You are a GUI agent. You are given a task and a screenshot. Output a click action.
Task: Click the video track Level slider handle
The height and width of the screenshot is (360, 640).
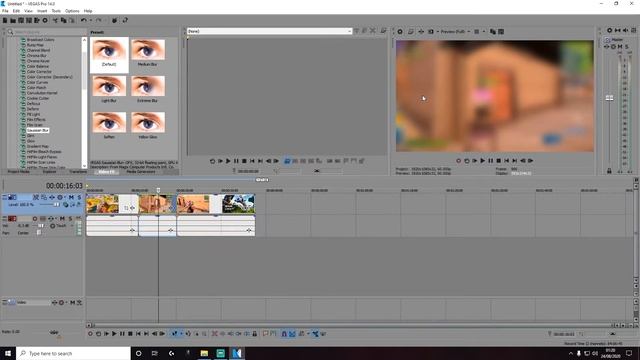[56, 204]
